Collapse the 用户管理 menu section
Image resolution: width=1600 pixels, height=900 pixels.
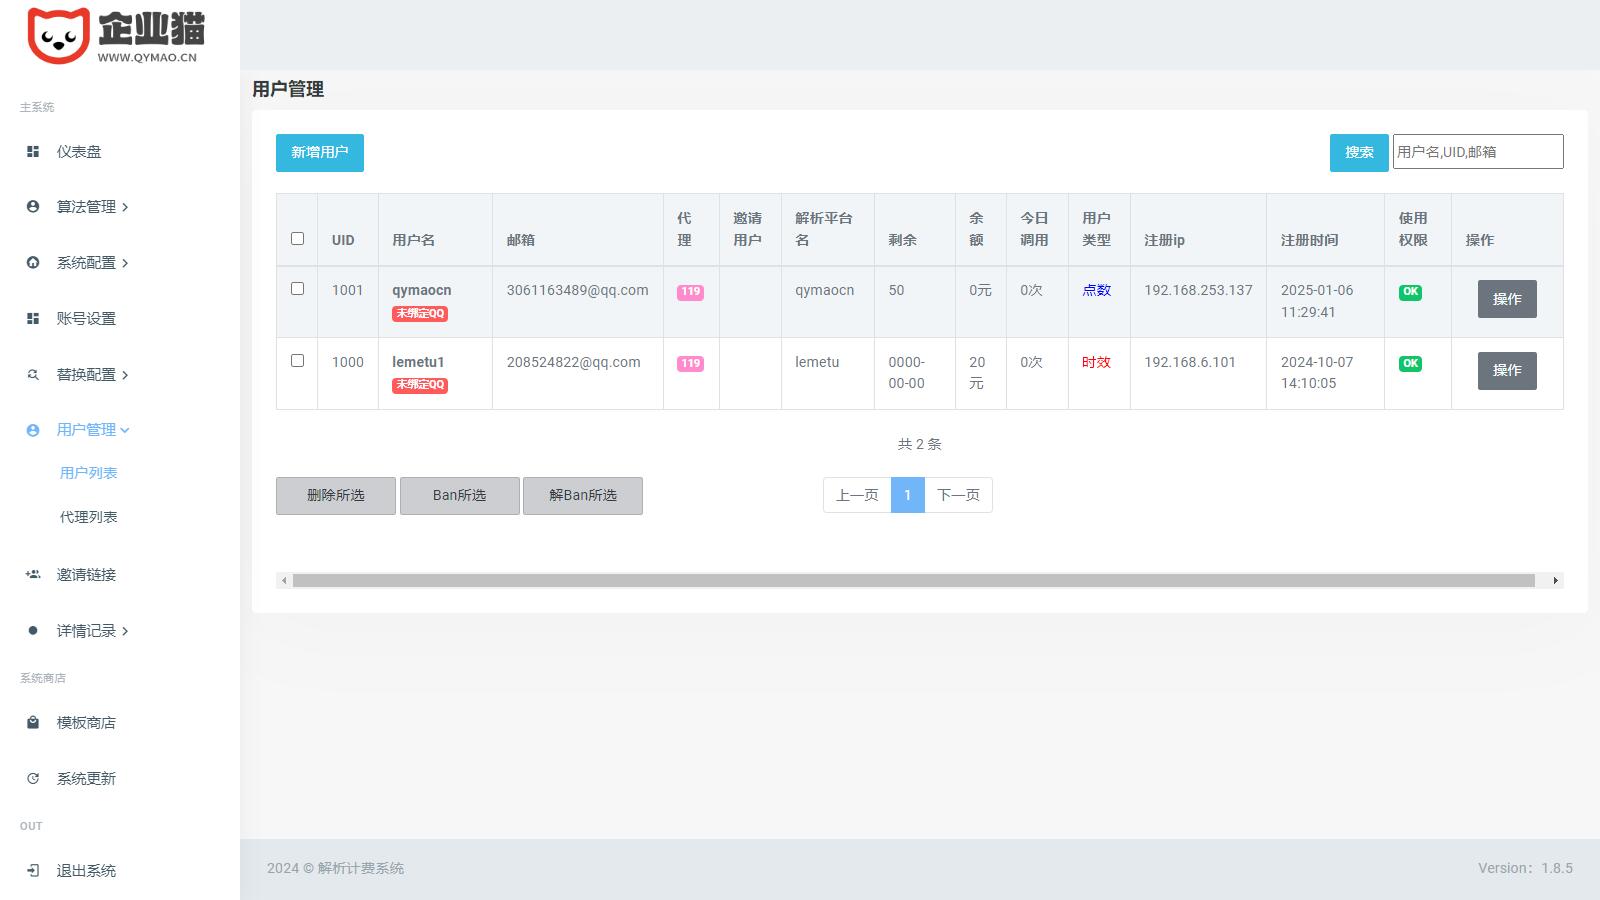point(92,430)
